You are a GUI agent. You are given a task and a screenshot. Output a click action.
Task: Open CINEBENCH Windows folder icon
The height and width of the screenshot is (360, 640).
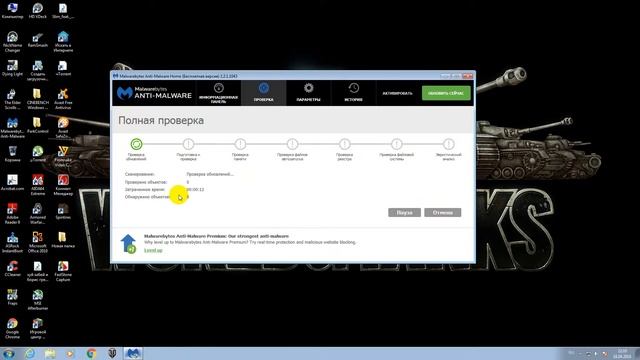pyautogui.click(x=38, y=99)
